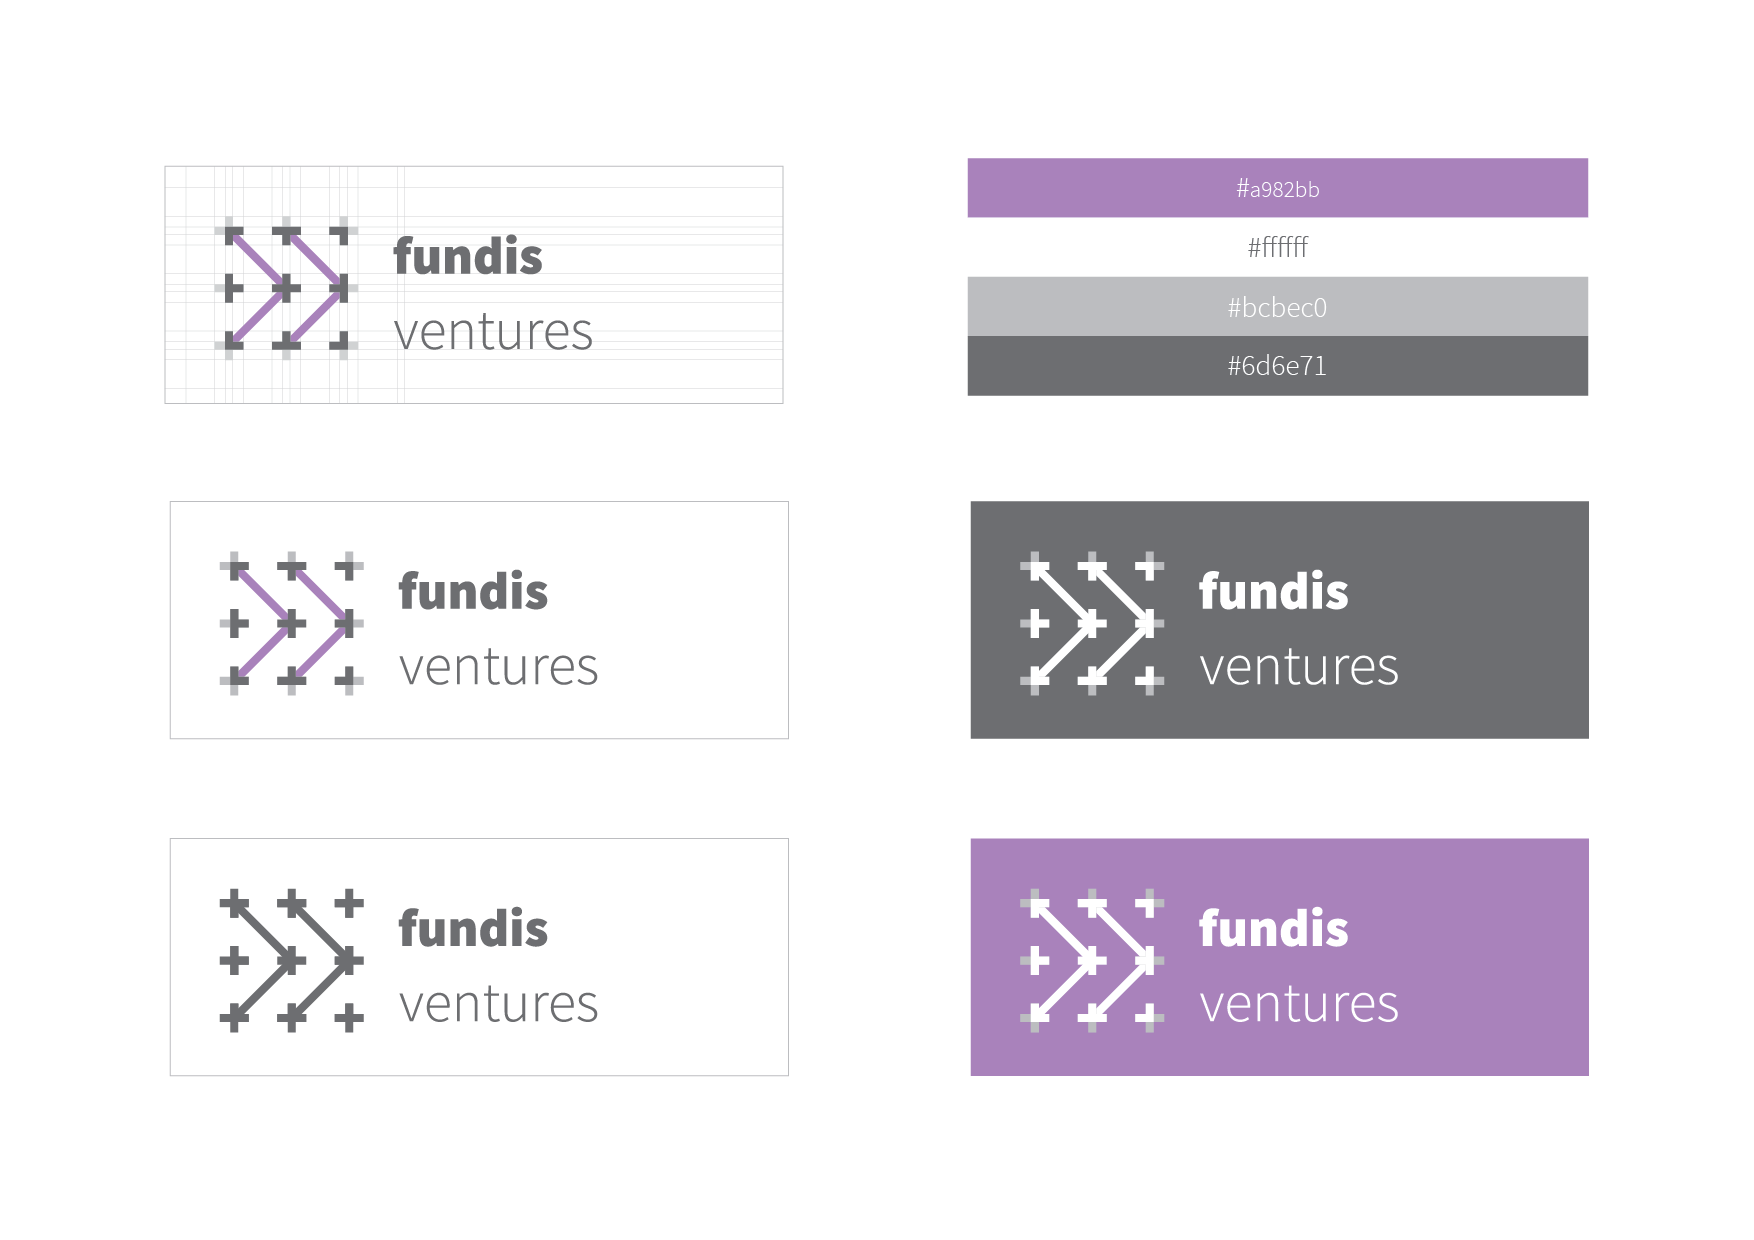Click white 'fundis' text on the purple panel
Image resolution: width=1754 pixels, height=1240 pixels.
pos(1274,928)
